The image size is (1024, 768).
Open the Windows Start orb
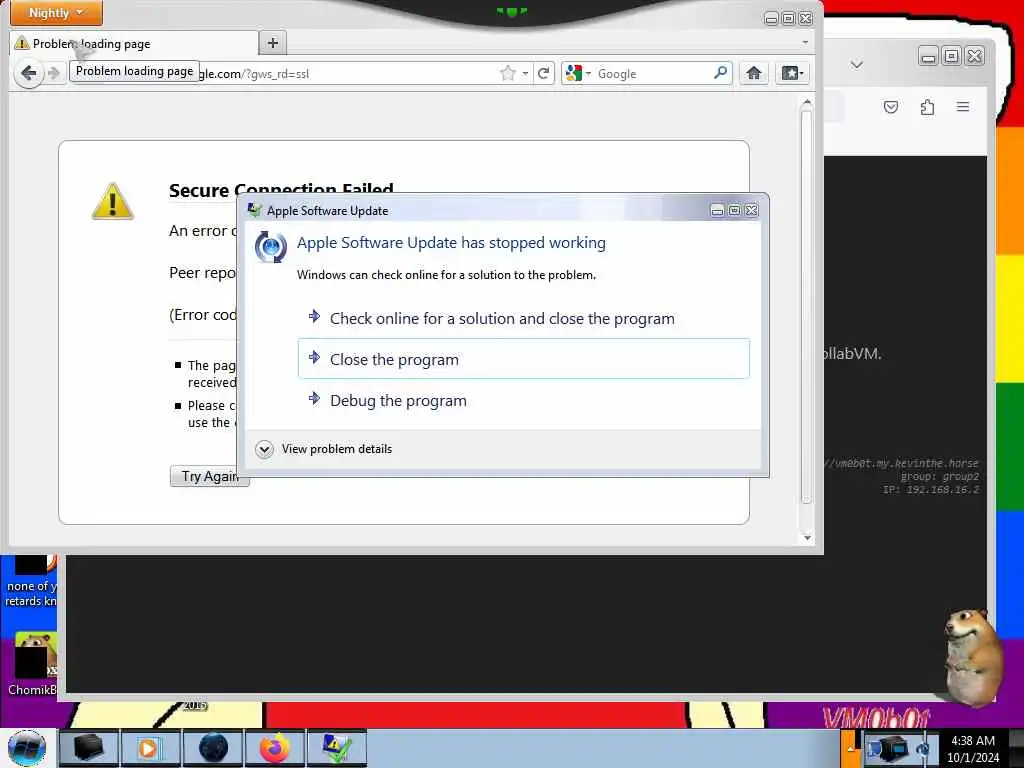(x=27, y=748)
